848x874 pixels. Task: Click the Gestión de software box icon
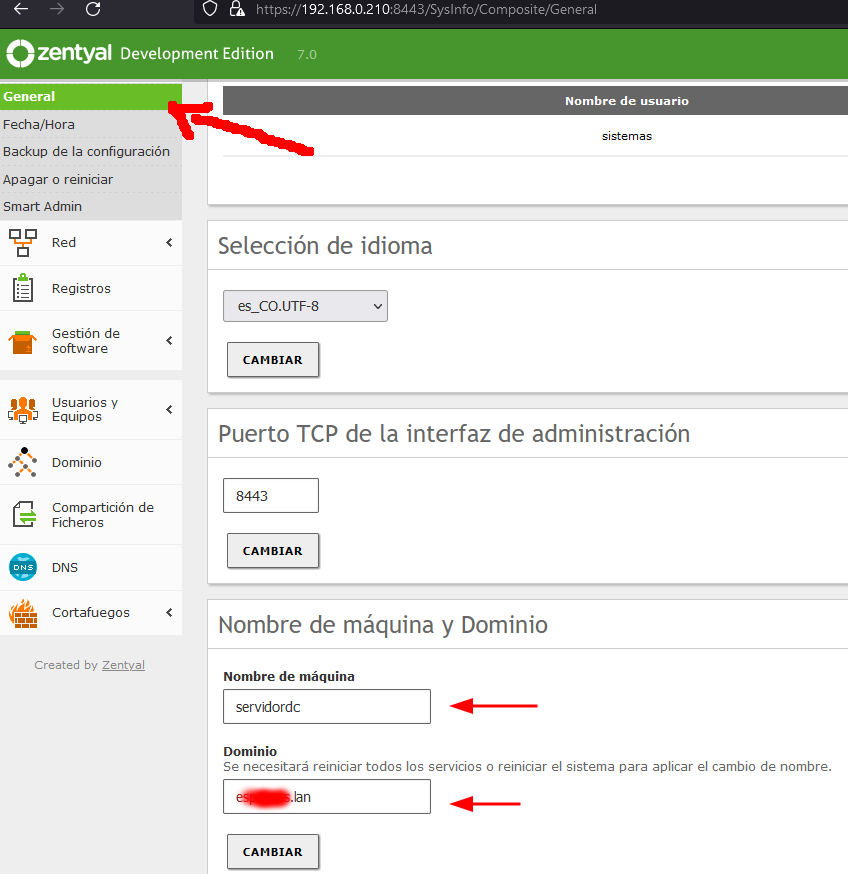coord(23,341)
